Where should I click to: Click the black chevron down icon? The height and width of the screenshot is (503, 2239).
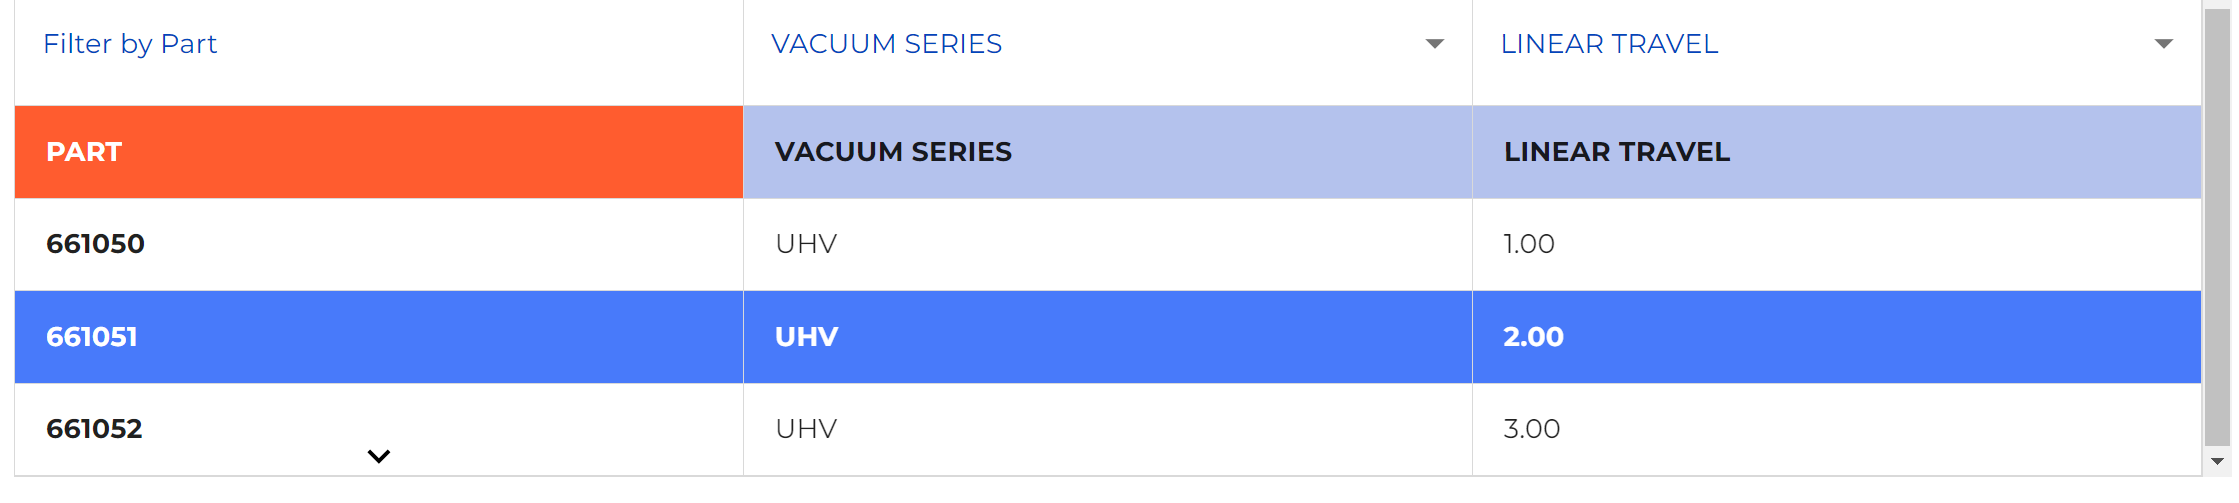coord(378,457)
